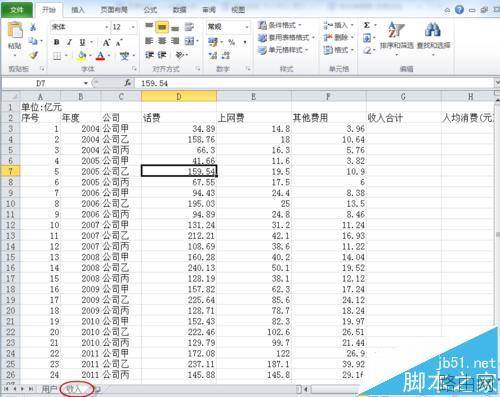Click the Increase Font Size icon
This screenshot has width=500, height=397.
(106, 42)
